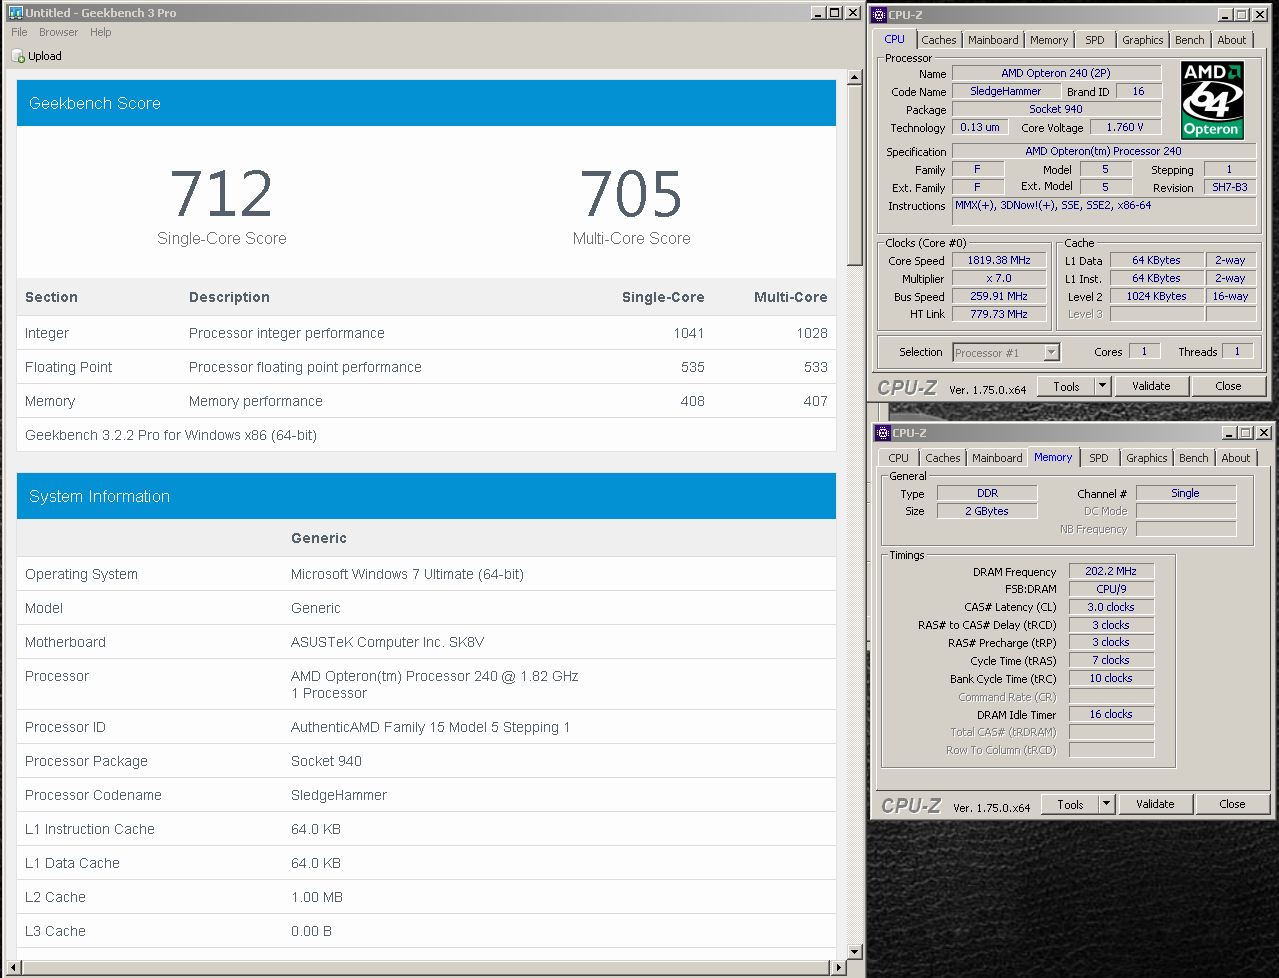The width and height of the screenshot is (1279, 978).
Task: Click Validate button in bottom CPU-Z window
Action: 1155,804
